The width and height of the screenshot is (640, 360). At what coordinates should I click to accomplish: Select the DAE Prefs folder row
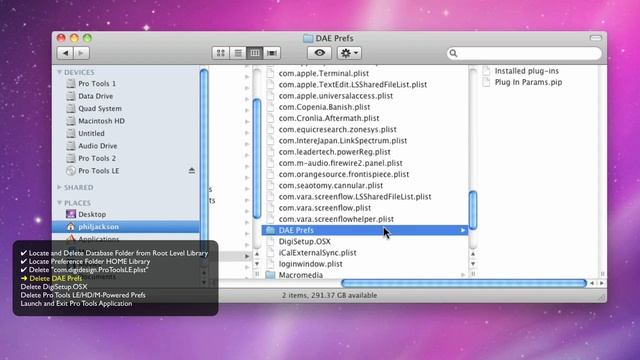(364, 230)
